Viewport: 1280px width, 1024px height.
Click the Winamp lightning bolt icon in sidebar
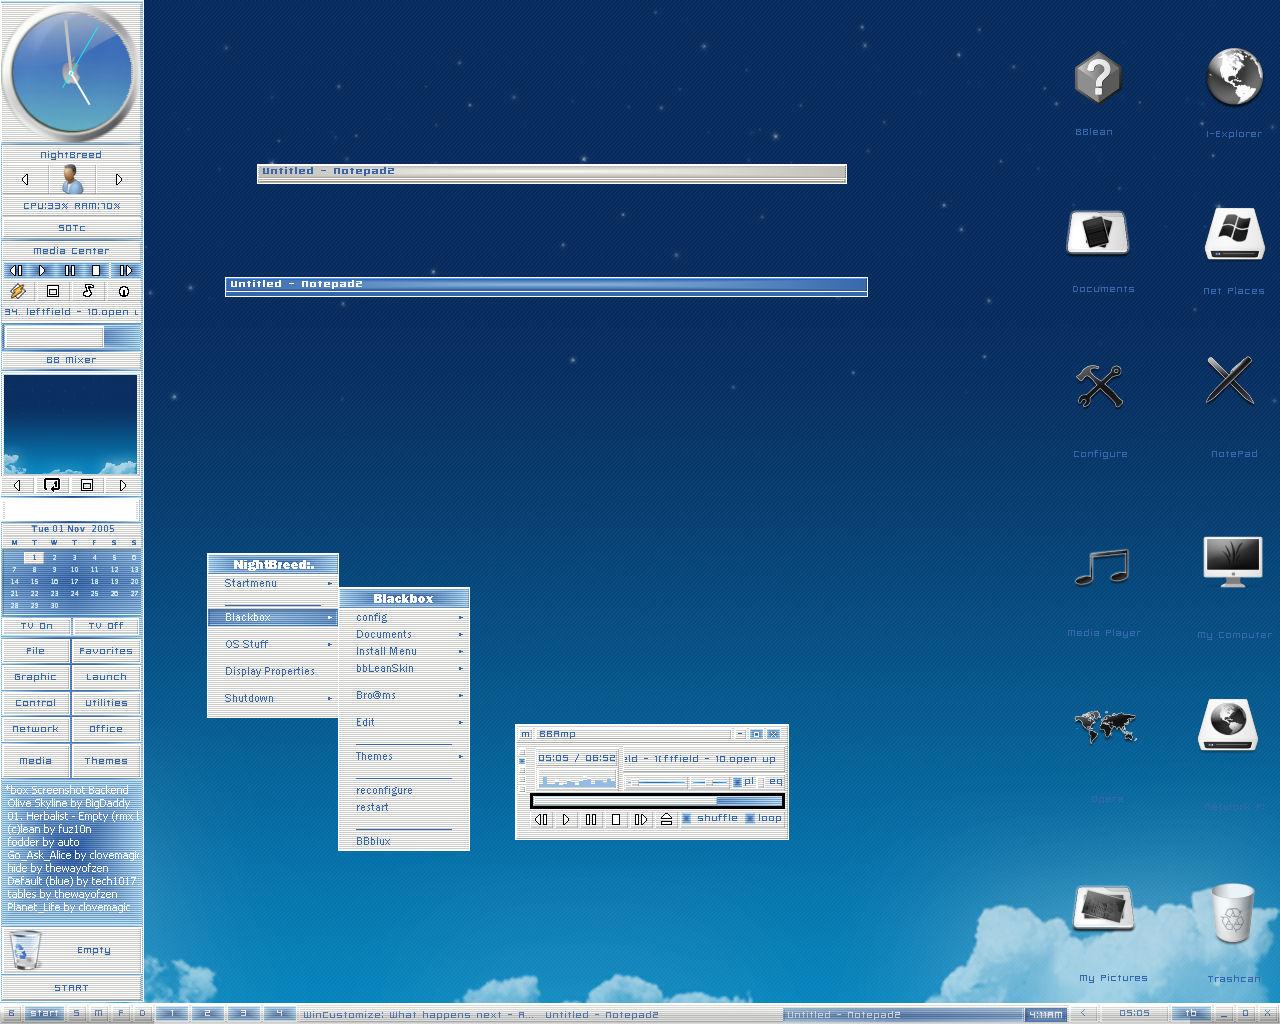point(18,291)
